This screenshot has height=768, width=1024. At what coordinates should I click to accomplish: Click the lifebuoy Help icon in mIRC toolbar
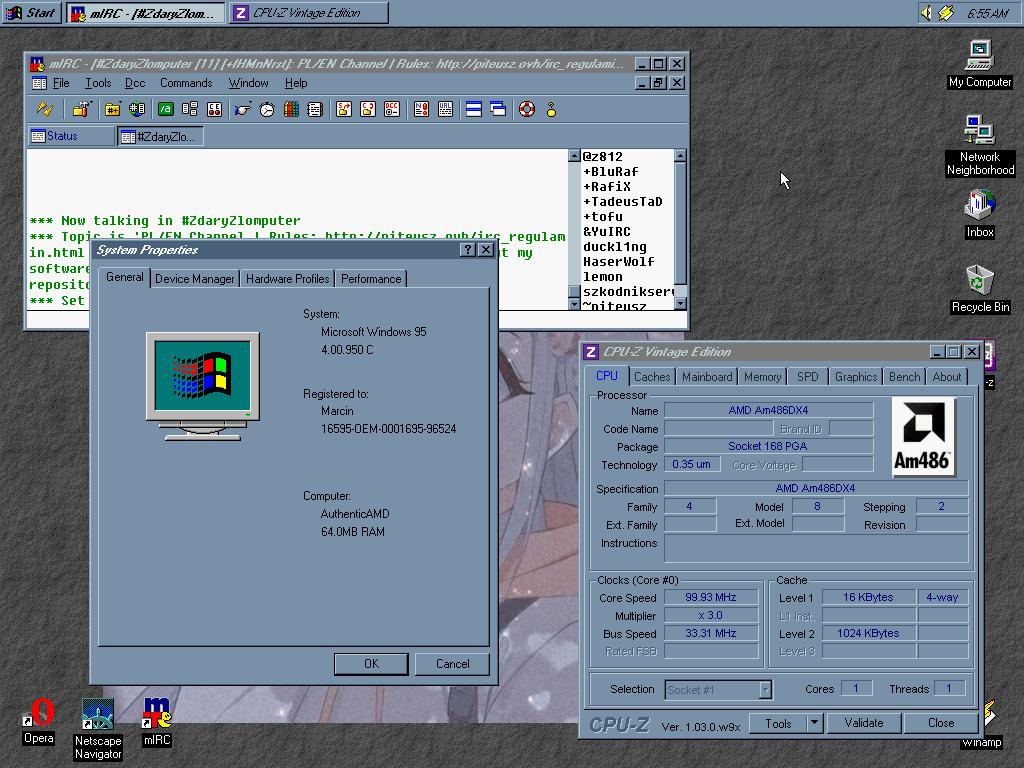tap(527, 109)
